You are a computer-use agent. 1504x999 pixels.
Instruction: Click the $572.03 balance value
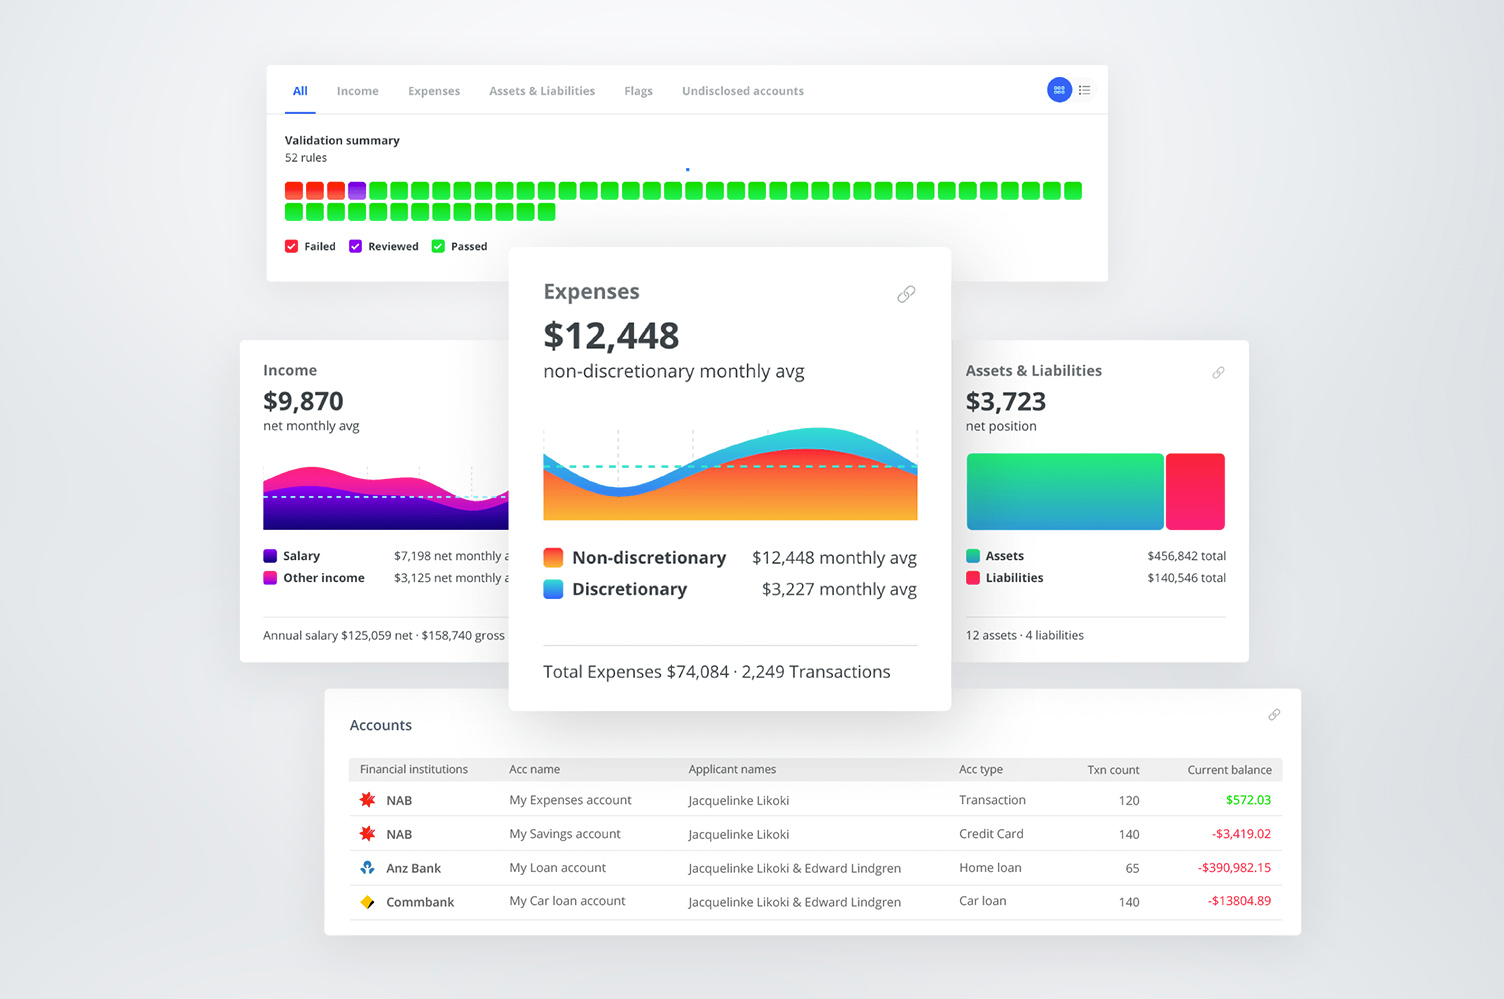[1248, 800]
